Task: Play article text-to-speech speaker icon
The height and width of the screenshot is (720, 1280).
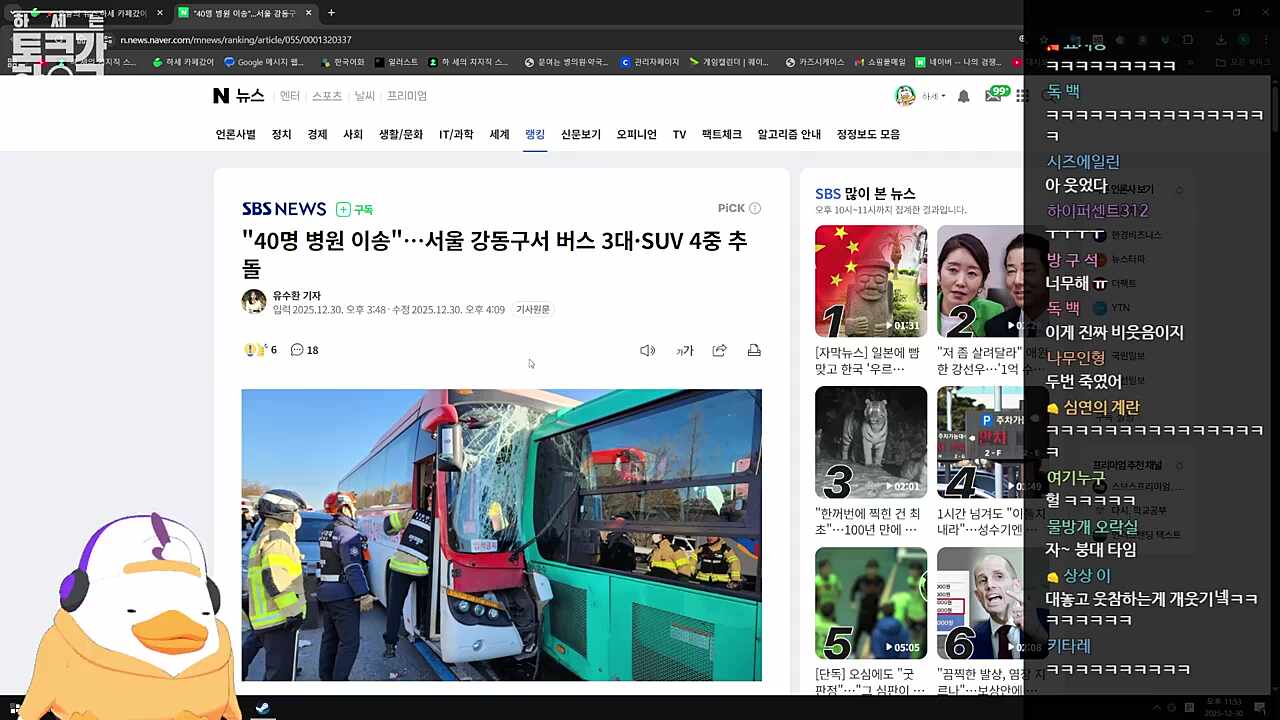Action: pos(648,350)
